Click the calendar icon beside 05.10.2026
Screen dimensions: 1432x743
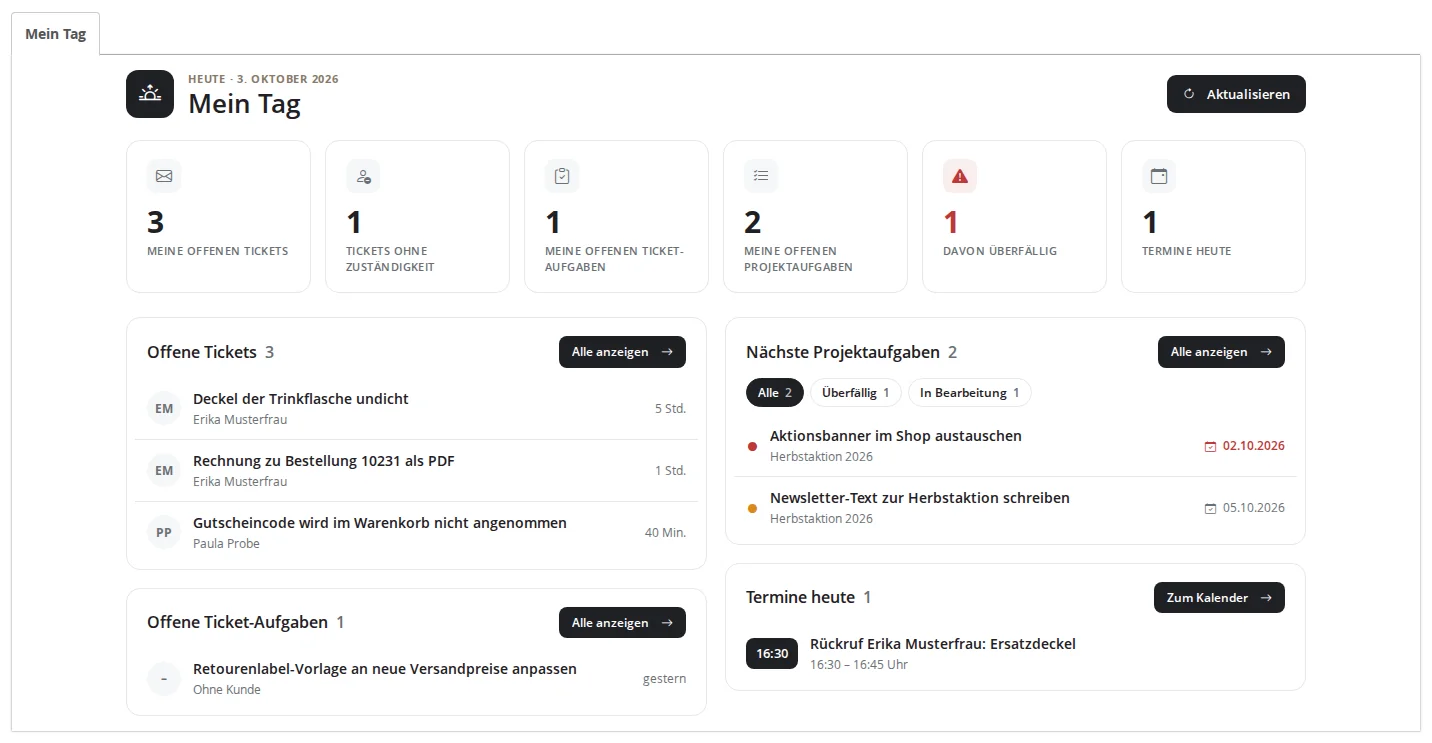click(x=1210, y=508)
